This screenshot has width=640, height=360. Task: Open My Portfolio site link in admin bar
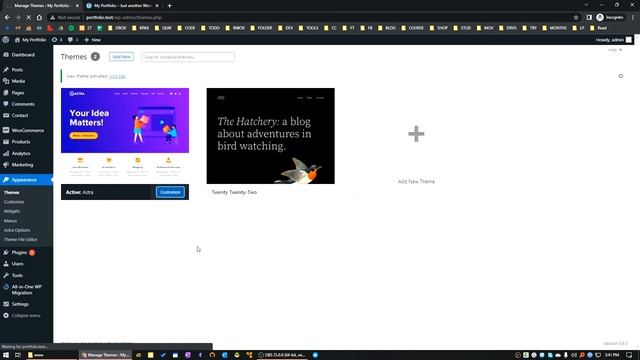[x=30, y=40]
